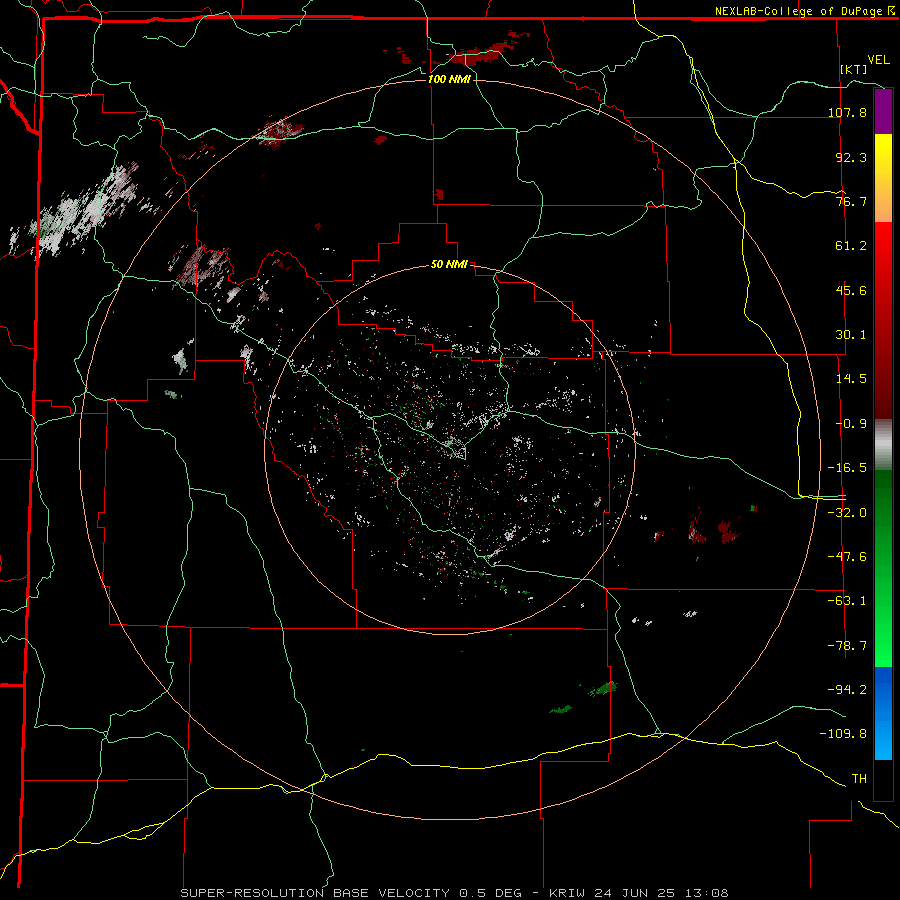Click the -47.6 velocity scale value
Screen dimensions: 900x900
847,557
